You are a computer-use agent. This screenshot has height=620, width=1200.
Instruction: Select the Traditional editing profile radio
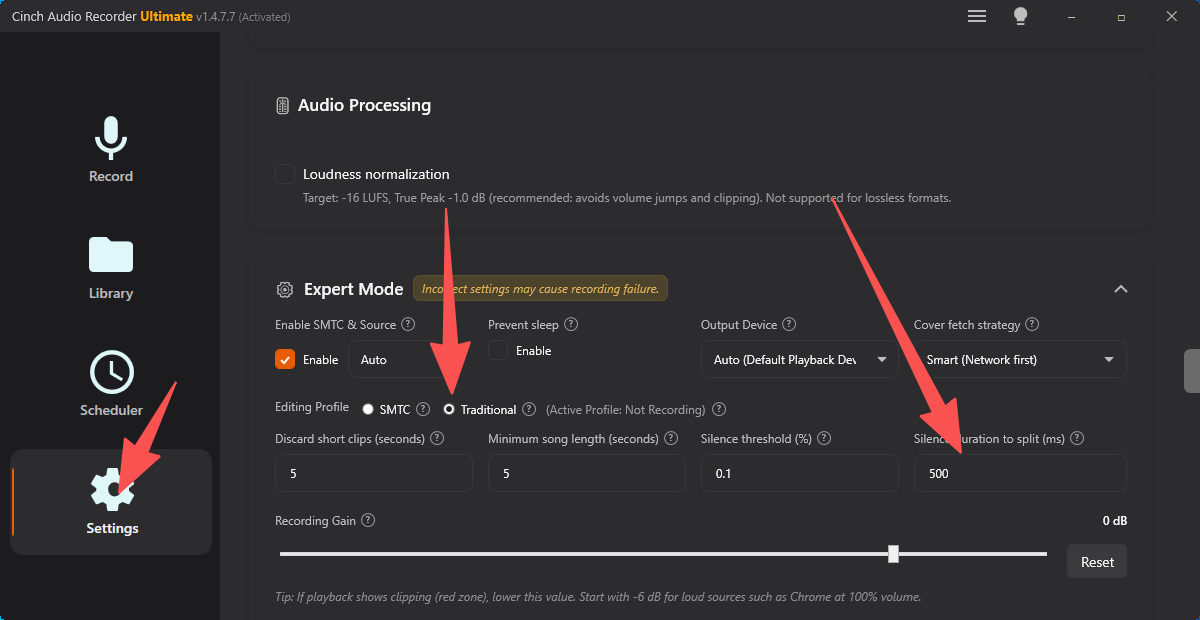[449, 410]
